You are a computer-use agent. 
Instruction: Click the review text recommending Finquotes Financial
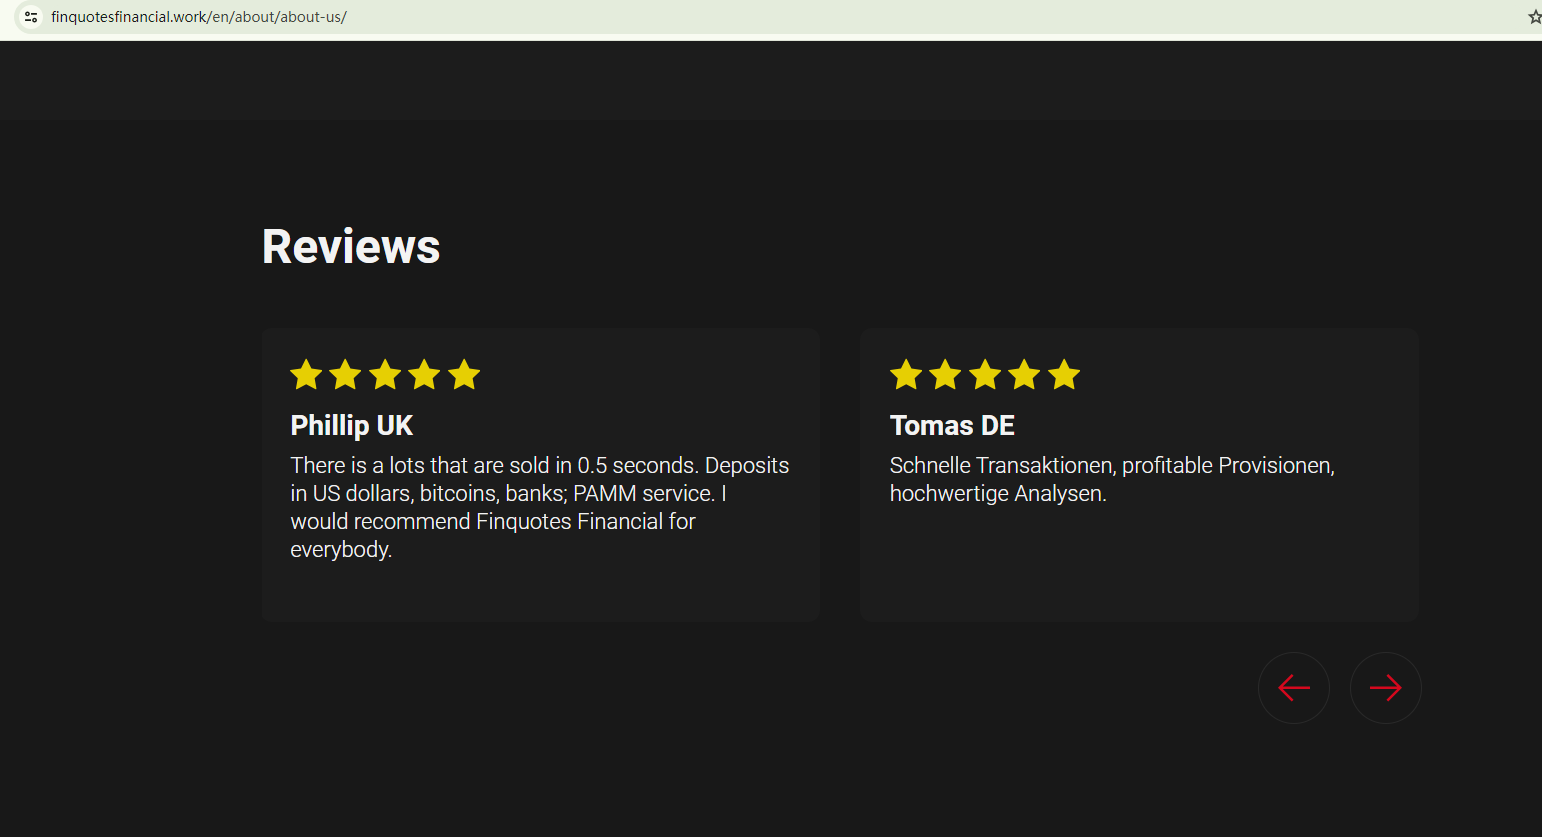tap(540, 507)
